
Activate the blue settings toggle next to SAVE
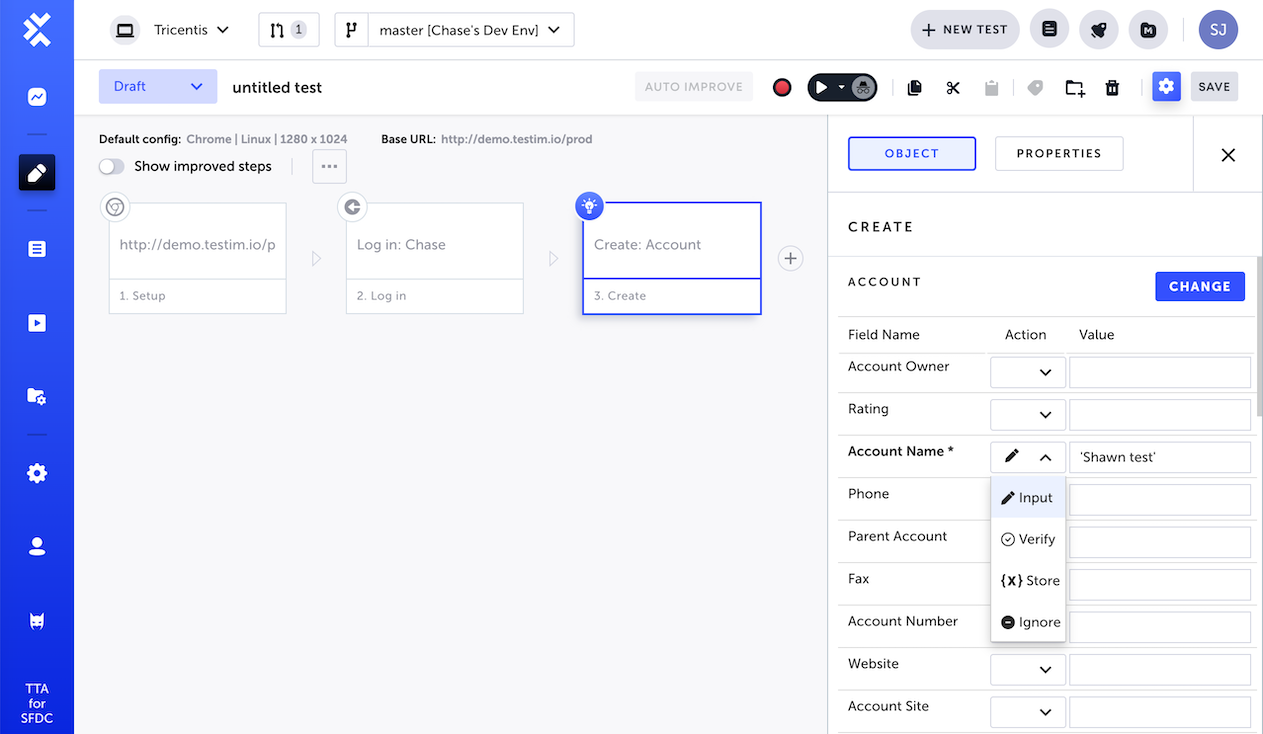click(1166, 87)
